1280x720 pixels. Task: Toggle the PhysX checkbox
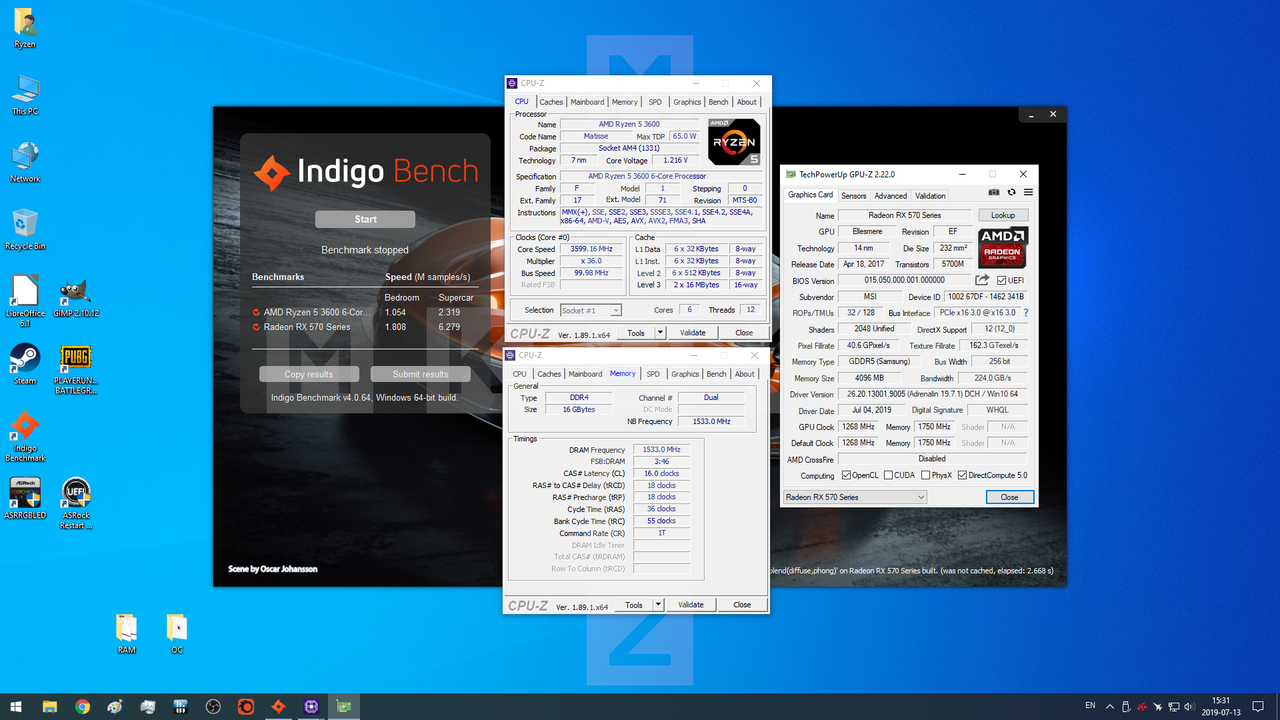(926, 475)
